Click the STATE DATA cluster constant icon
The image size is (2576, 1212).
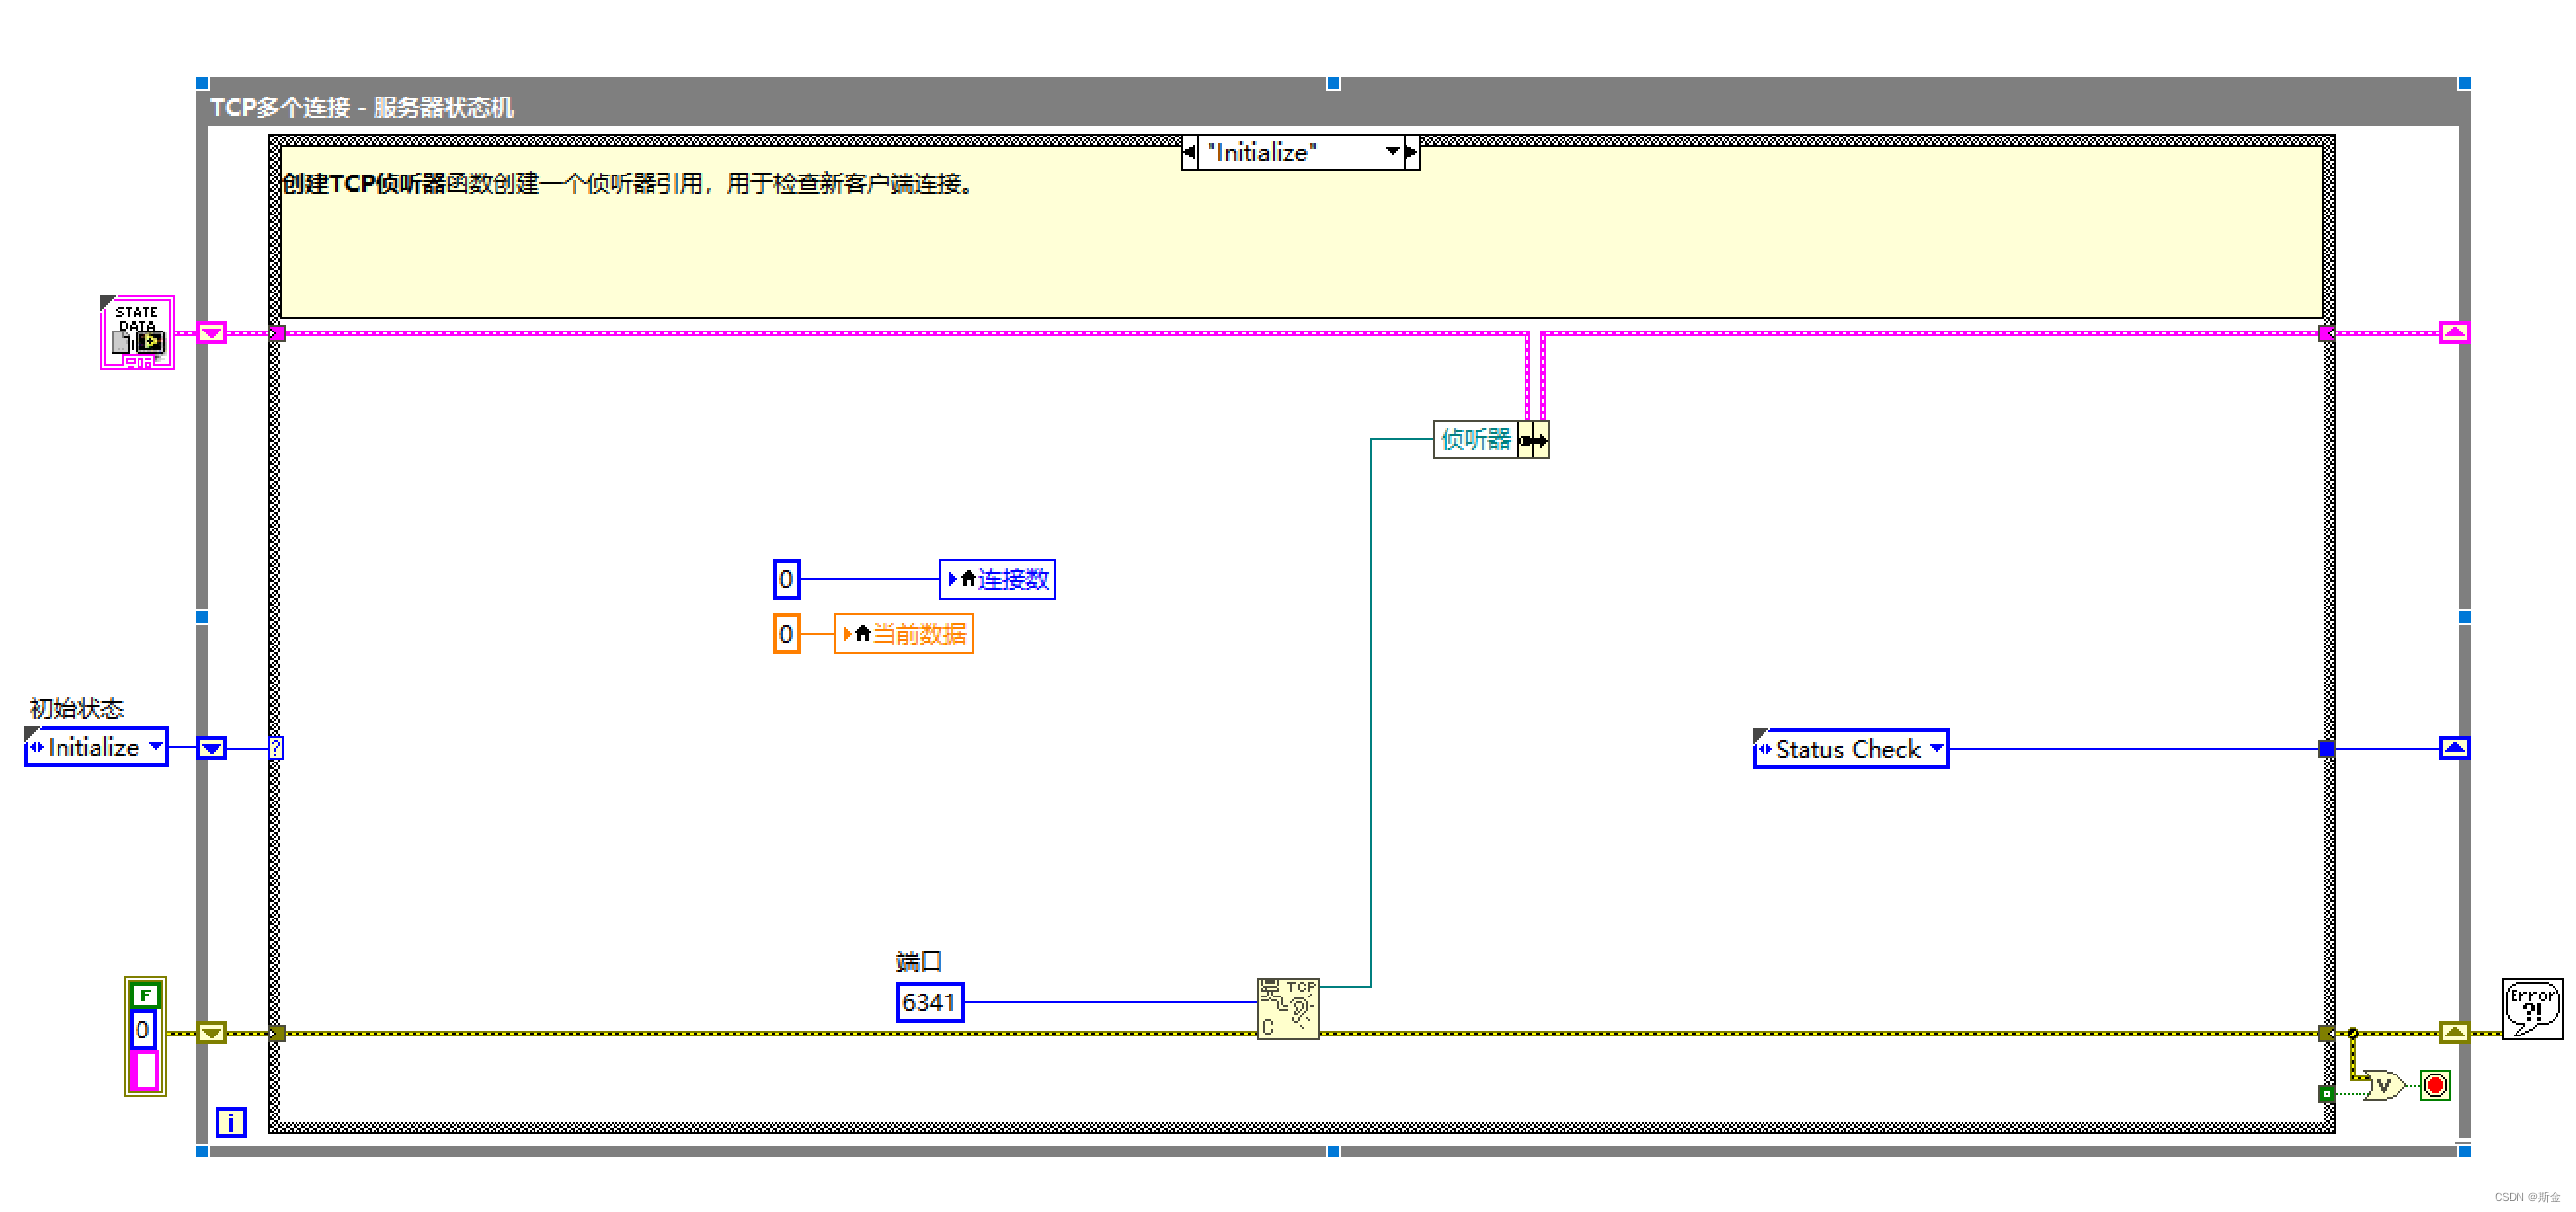[x=137, y=333]
